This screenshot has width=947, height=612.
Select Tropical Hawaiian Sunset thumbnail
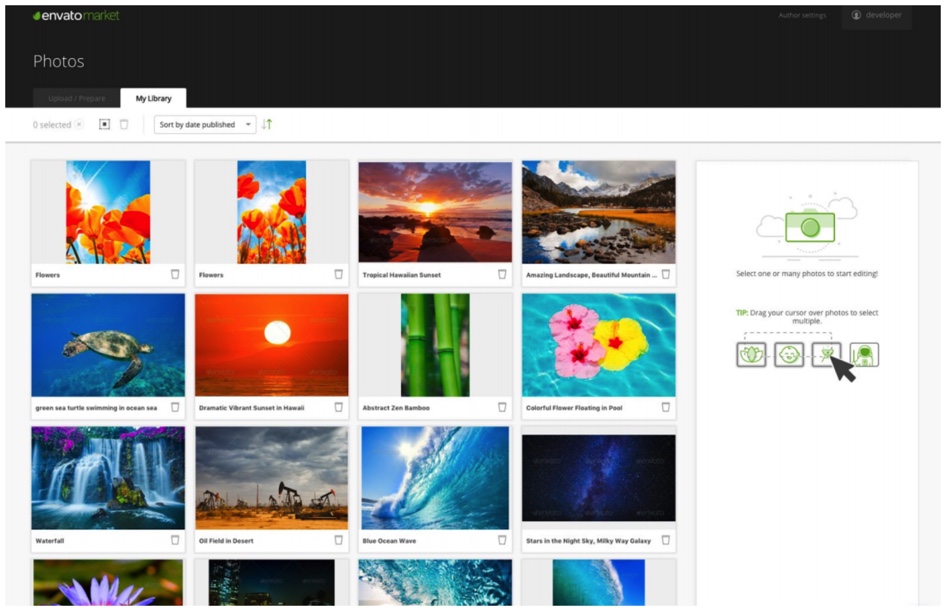pyautogui.click(x=435, y=212)
